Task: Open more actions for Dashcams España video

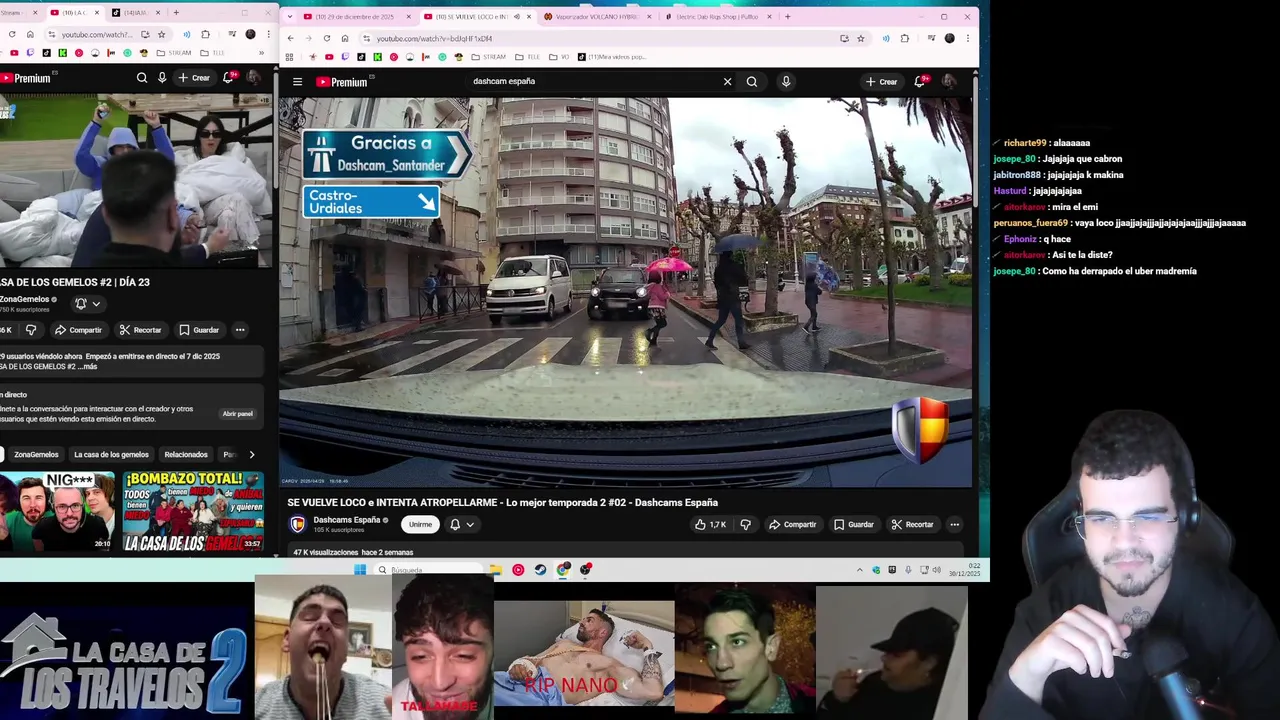Action: point(954,524)
